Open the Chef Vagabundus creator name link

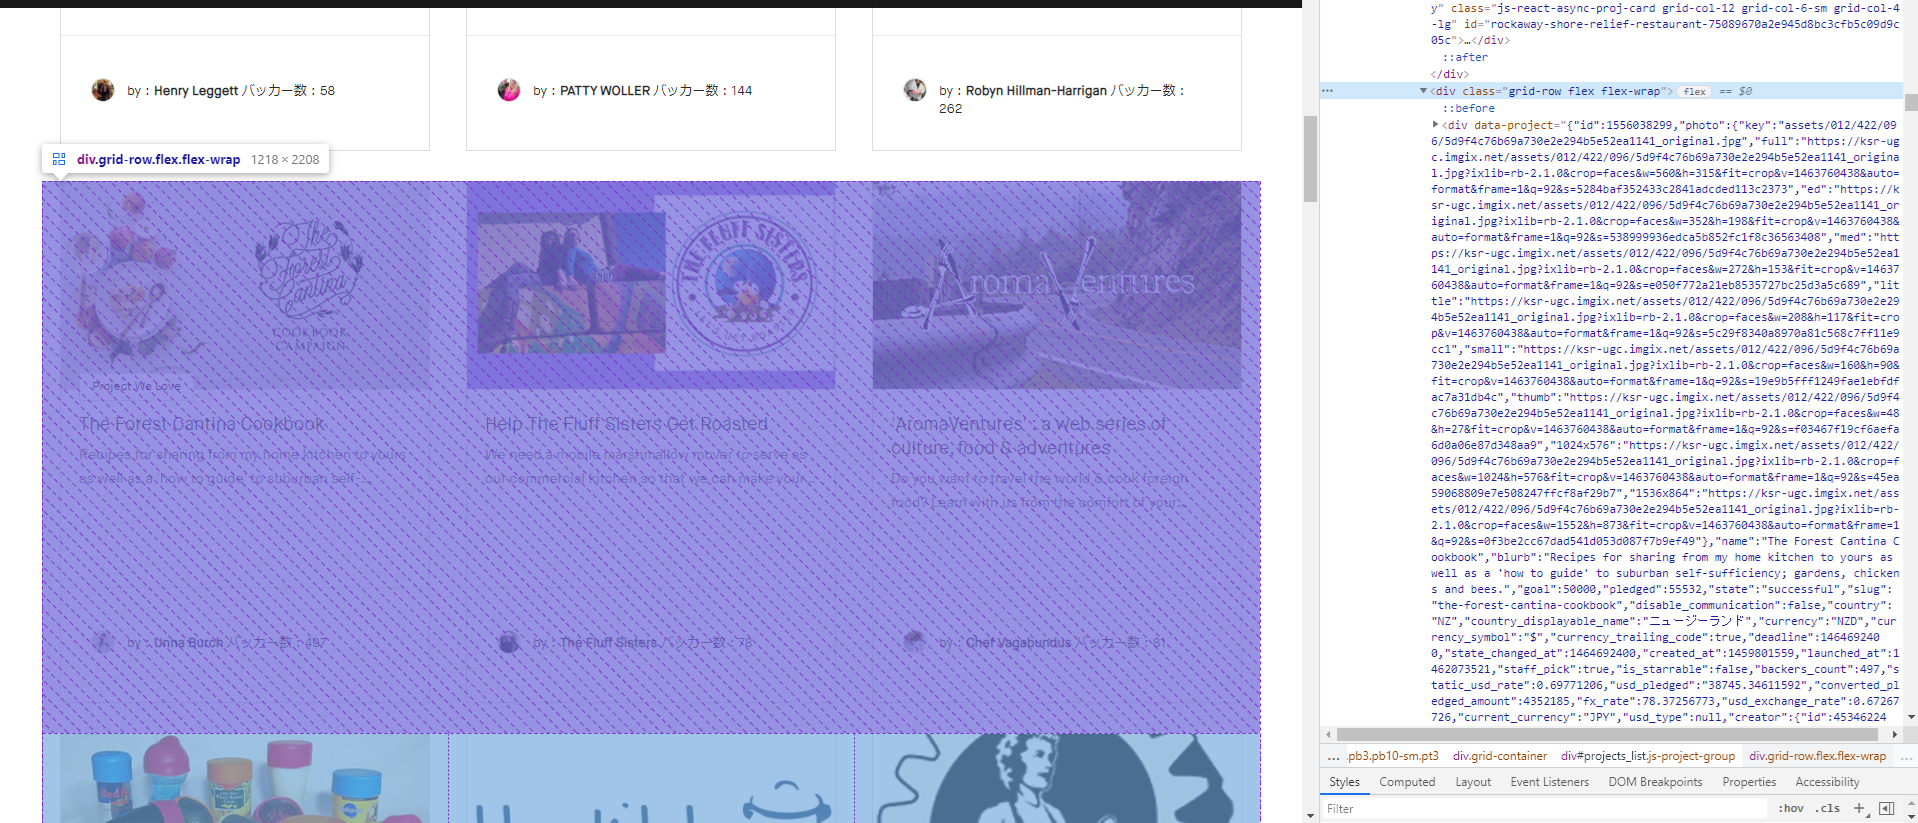tap(1018, 642)
